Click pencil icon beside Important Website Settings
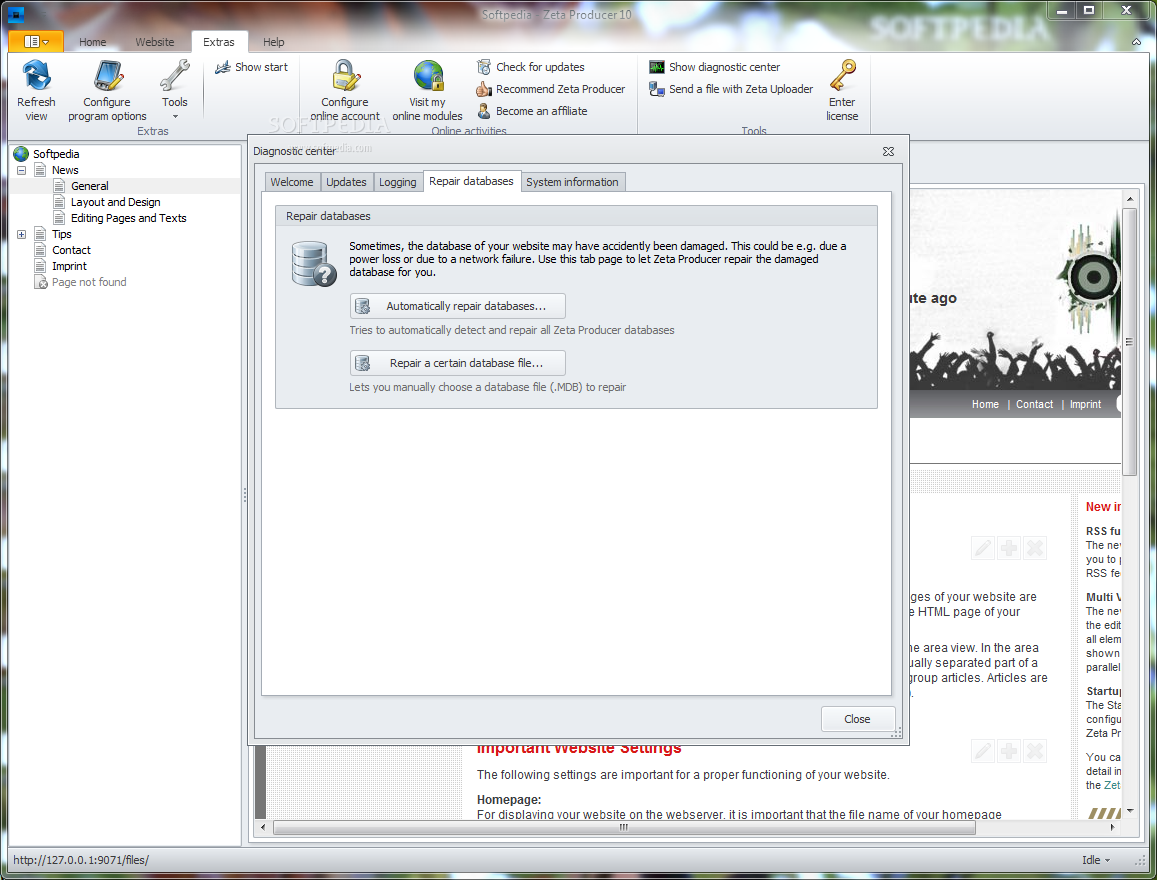1157x880 pixels. coord(983,751)
